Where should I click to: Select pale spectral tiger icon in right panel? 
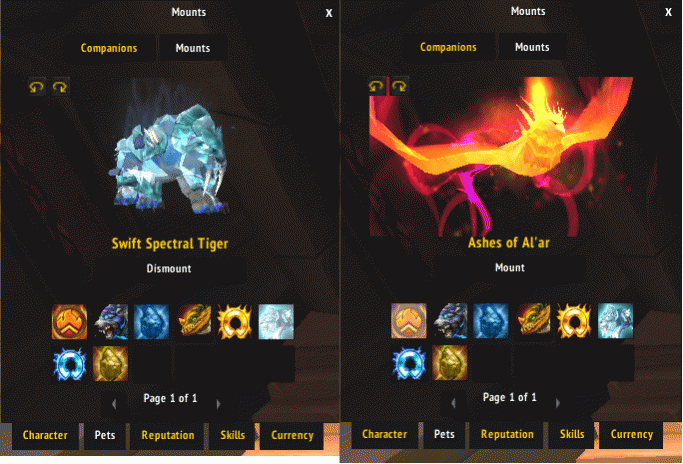coord(615,321)
